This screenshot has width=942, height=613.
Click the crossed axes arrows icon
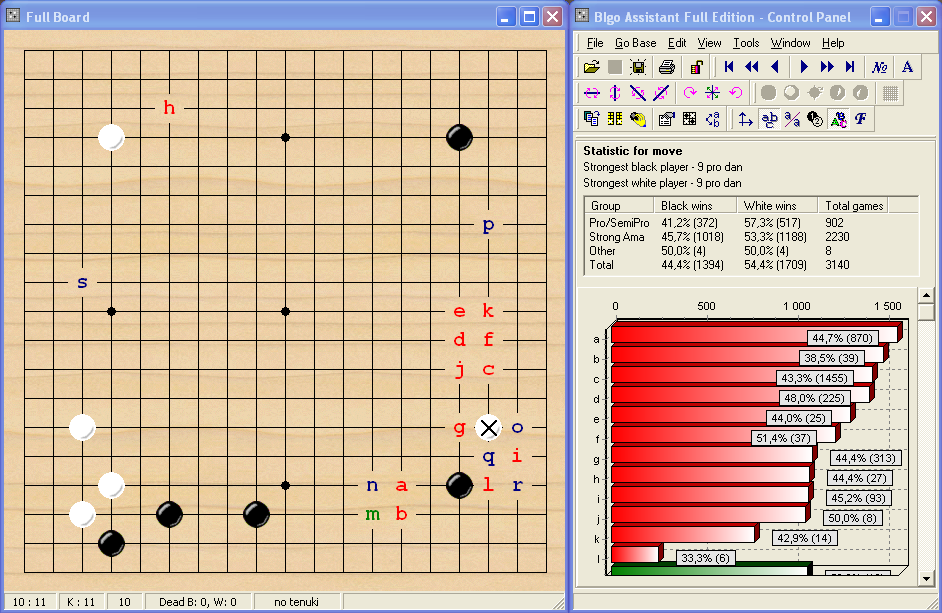click(x=746, y=119)
